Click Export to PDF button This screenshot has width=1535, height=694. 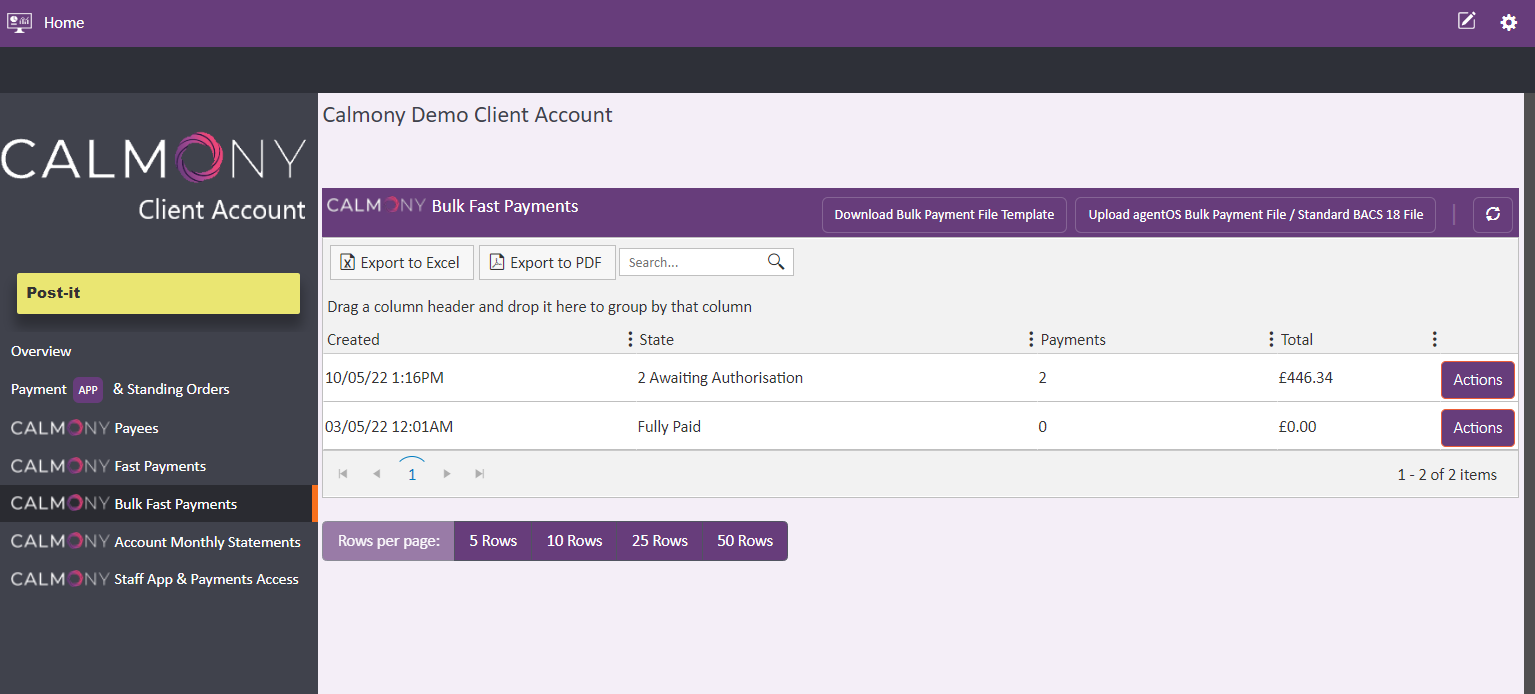click(547, 262)
